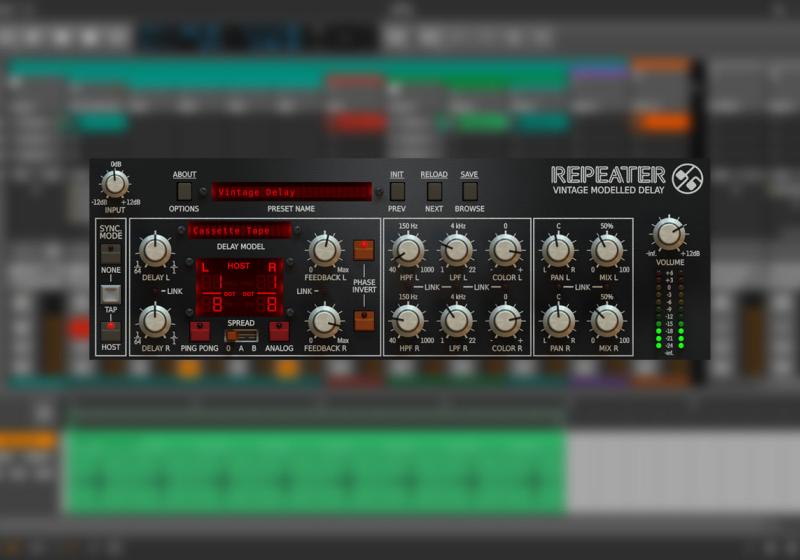Open the Cassette Tape delay model selector
This screenshot has height=560, width=800.
(x=239, y=231)
